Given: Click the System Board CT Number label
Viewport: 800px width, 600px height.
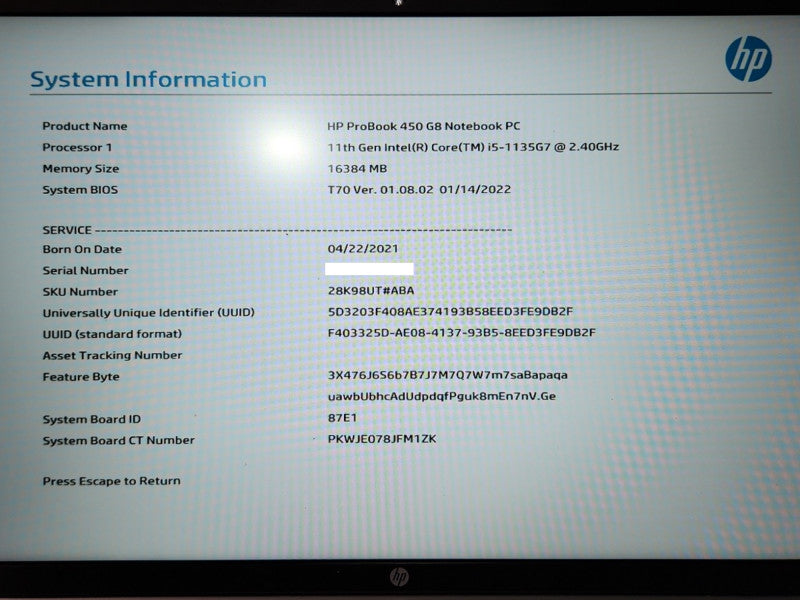Looking at the screenshot, I should (x=118, y=440).
